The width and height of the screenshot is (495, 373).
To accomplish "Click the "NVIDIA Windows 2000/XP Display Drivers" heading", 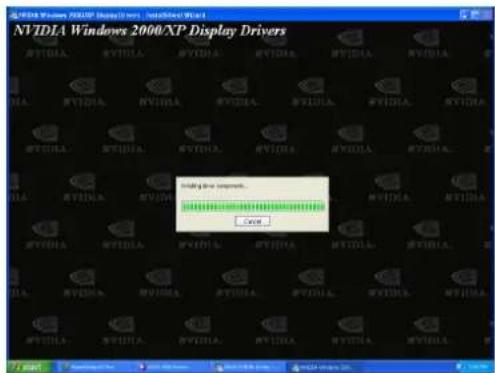I will pyautogui.click(x=150, y=31).
